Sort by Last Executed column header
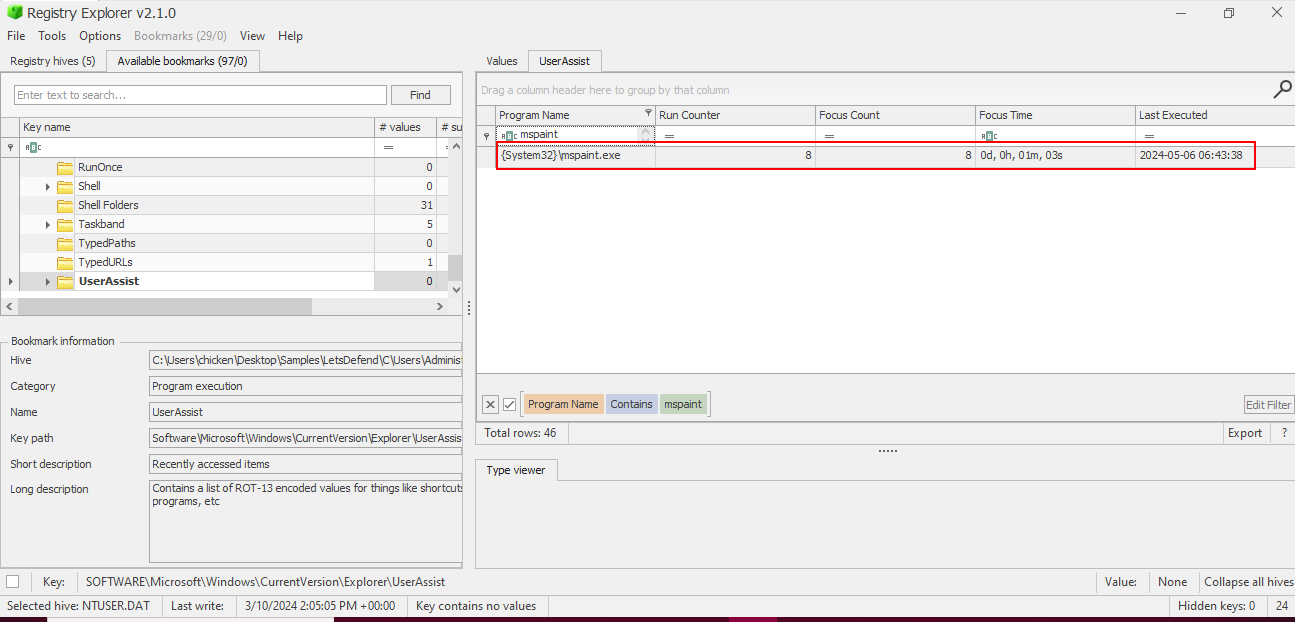This screenshot has height=622, width=1295. tap(1215, 115)
